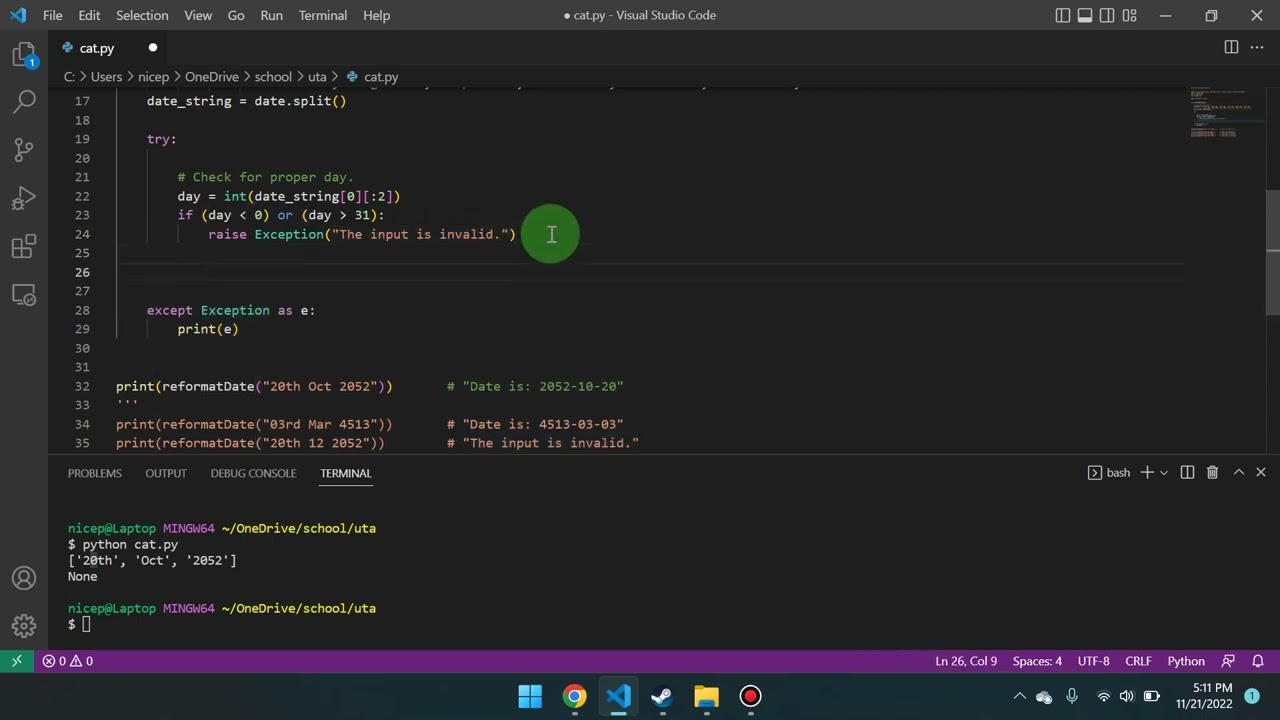
Task: Place cursor on empty line 26
Action: [650, 272]
